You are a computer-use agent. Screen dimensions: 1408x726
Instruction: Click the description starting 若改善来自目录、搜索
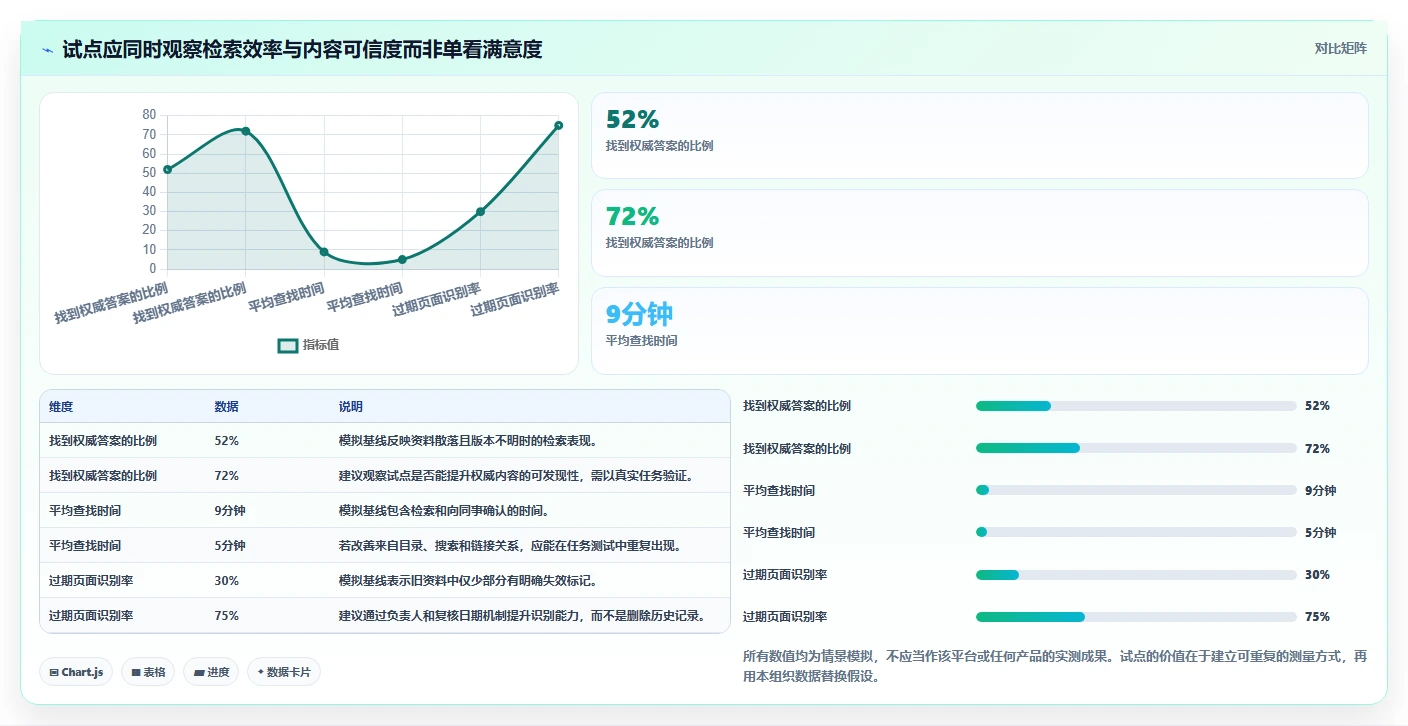511,546
